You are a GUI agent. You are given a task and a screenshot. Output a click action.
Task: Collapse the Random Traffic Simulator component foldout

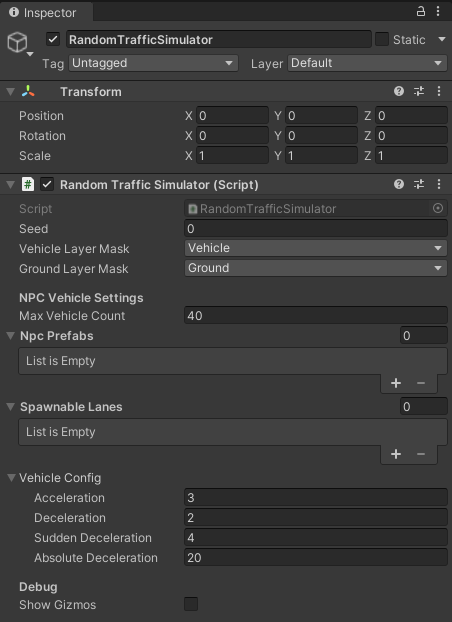pos(11,184)
